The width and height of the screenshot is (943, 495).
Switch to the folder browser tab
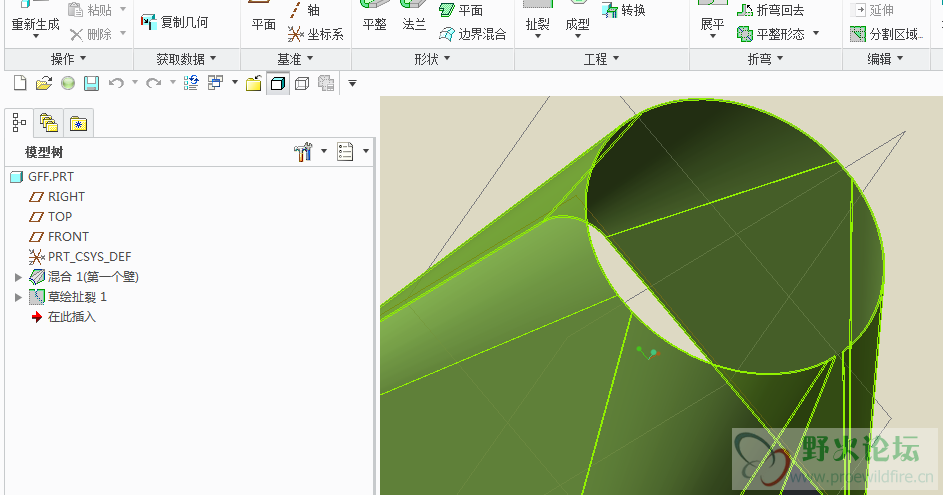(x=48, y=123)
